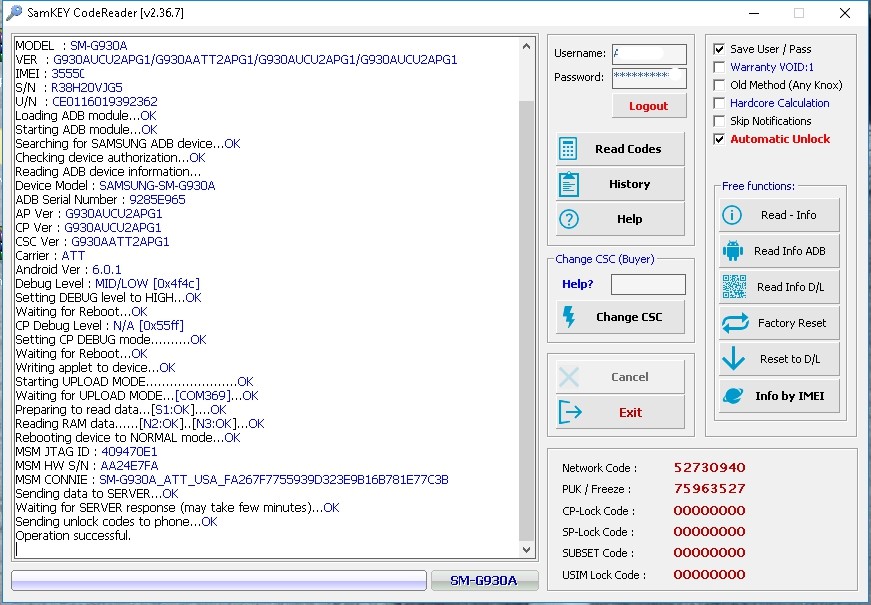
Task: Click the SamKEY key icon in title bar
Action: point(14,13)
